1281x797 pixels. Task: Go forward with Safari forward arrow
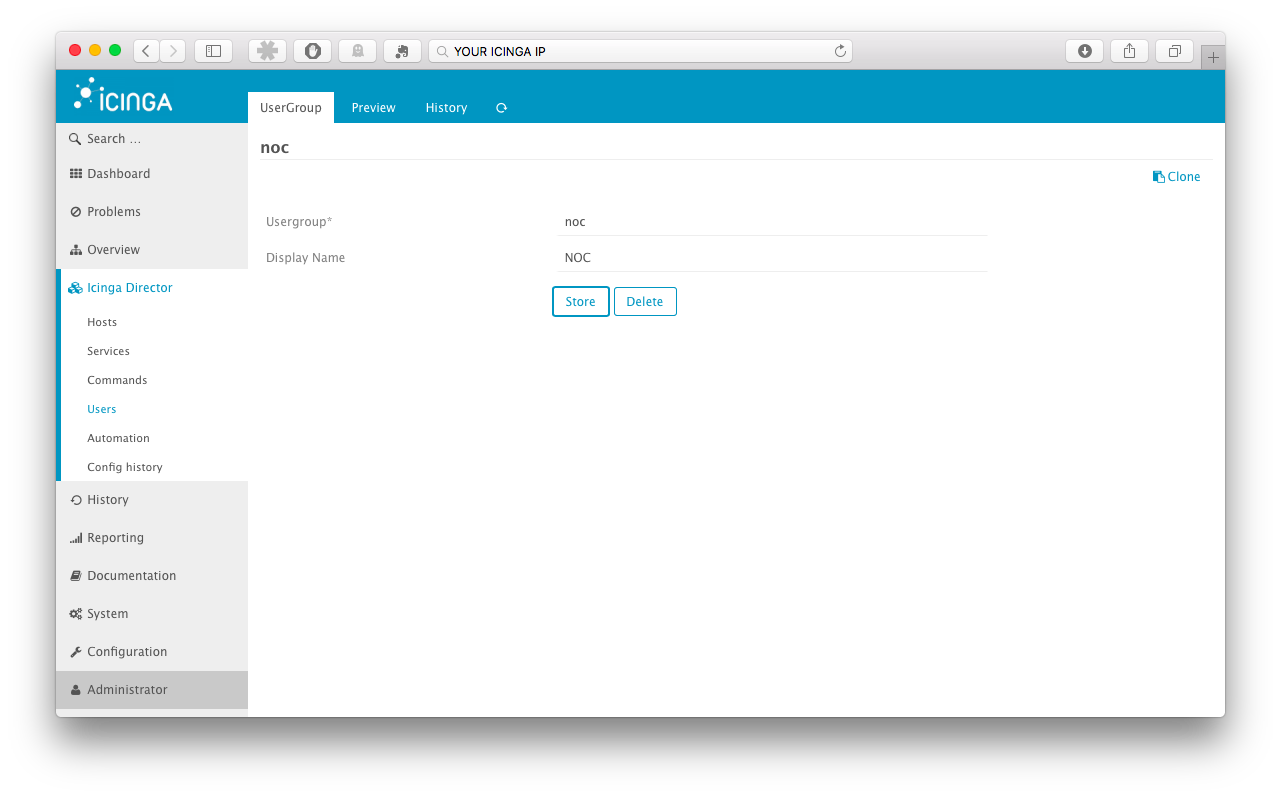click(x=173, y=51)
